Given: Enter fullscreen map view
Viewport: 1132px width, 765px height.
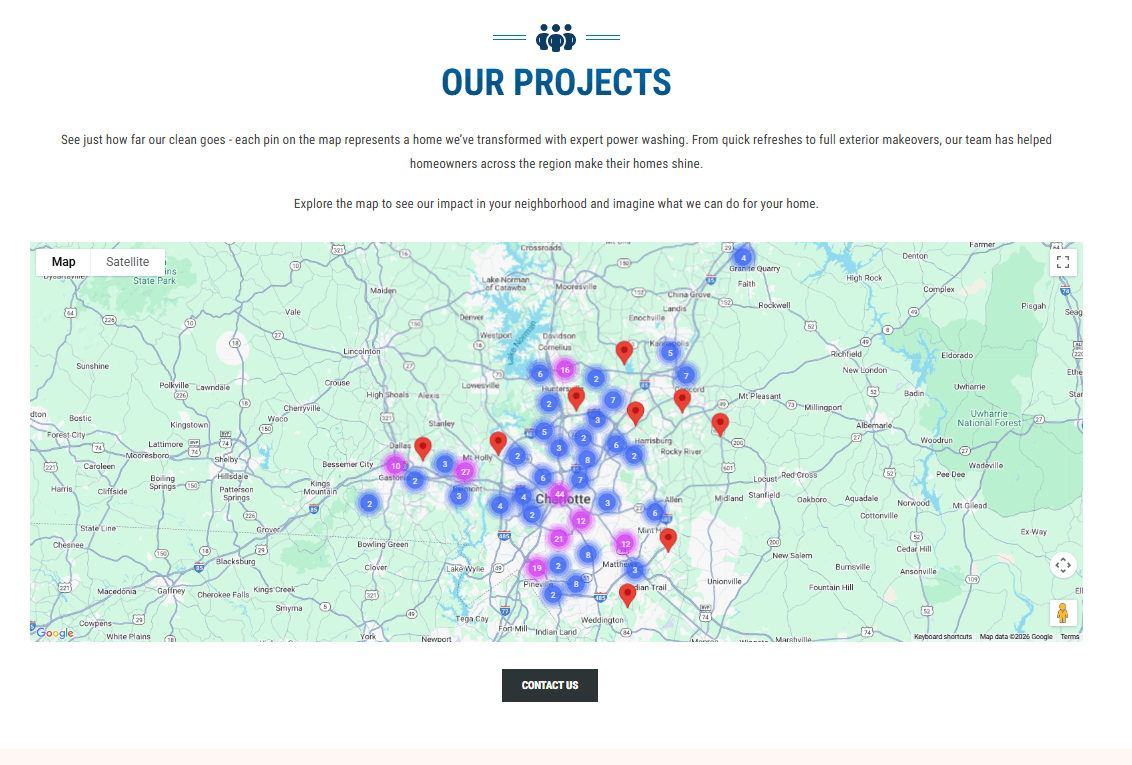Looking at the screenshot, I should click(1063, 263).
